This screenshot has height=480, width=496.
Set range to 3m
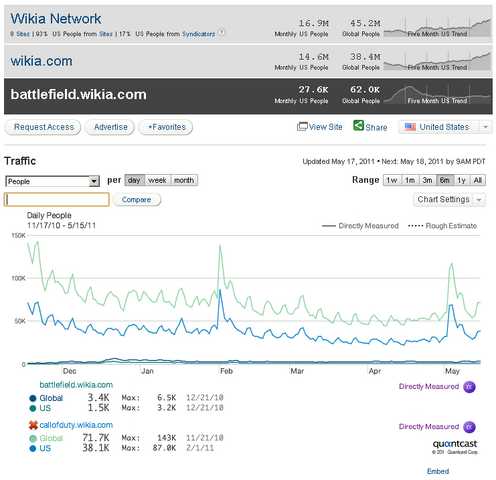click(427, 180)
